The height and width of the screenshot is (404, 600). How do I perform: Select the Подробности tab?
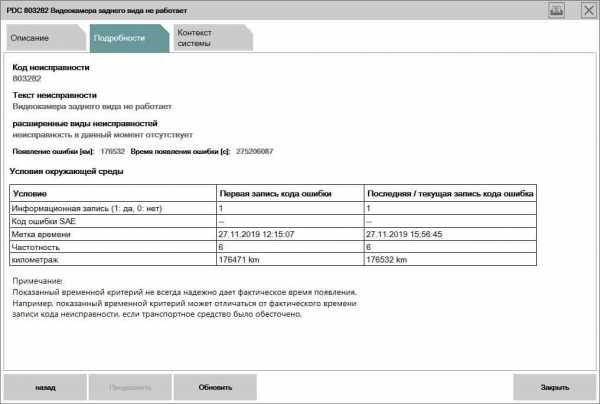[112, 38]
